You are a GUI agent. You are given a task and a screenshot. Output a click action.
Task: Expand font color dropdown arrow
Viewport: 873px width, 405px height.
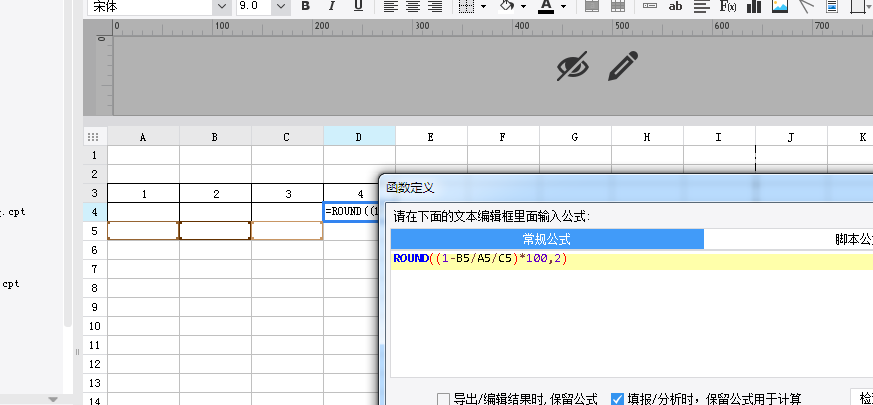(563, 6)
